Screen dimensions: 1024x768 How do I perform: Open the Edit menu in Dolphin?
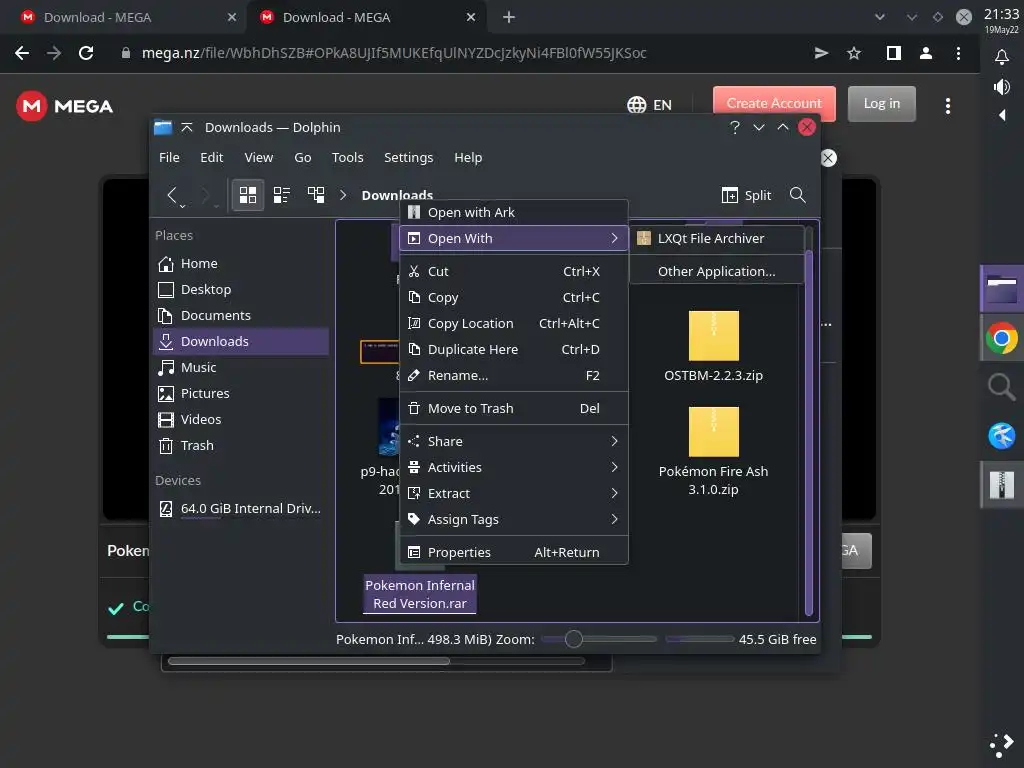[x=212, y=157]
